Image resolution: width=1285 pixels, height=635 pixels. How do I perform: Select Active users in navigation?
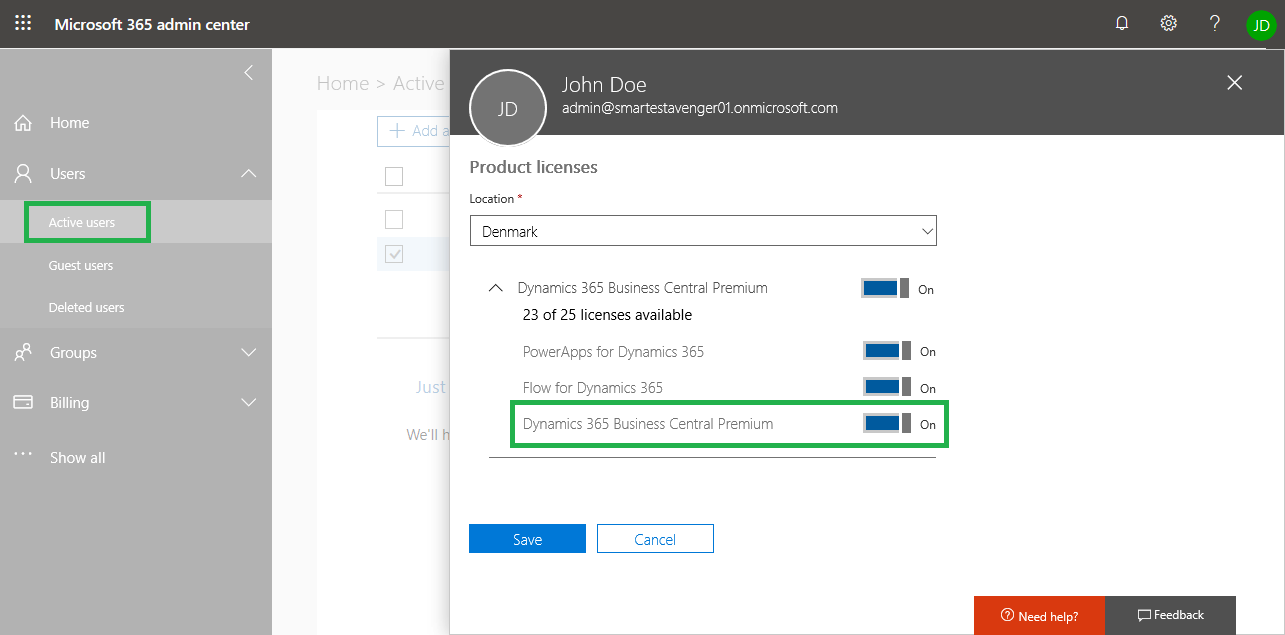click(82, 222)
